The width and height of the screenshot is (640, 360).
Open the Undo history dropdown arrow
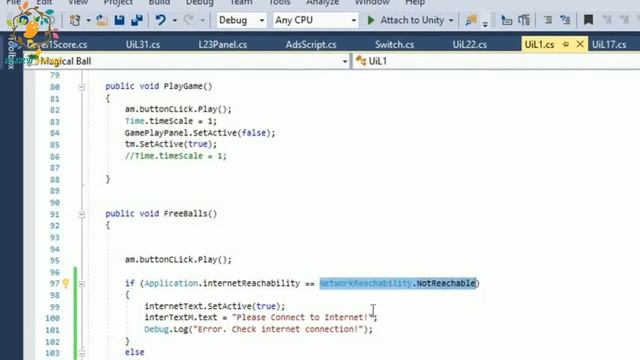174,20
